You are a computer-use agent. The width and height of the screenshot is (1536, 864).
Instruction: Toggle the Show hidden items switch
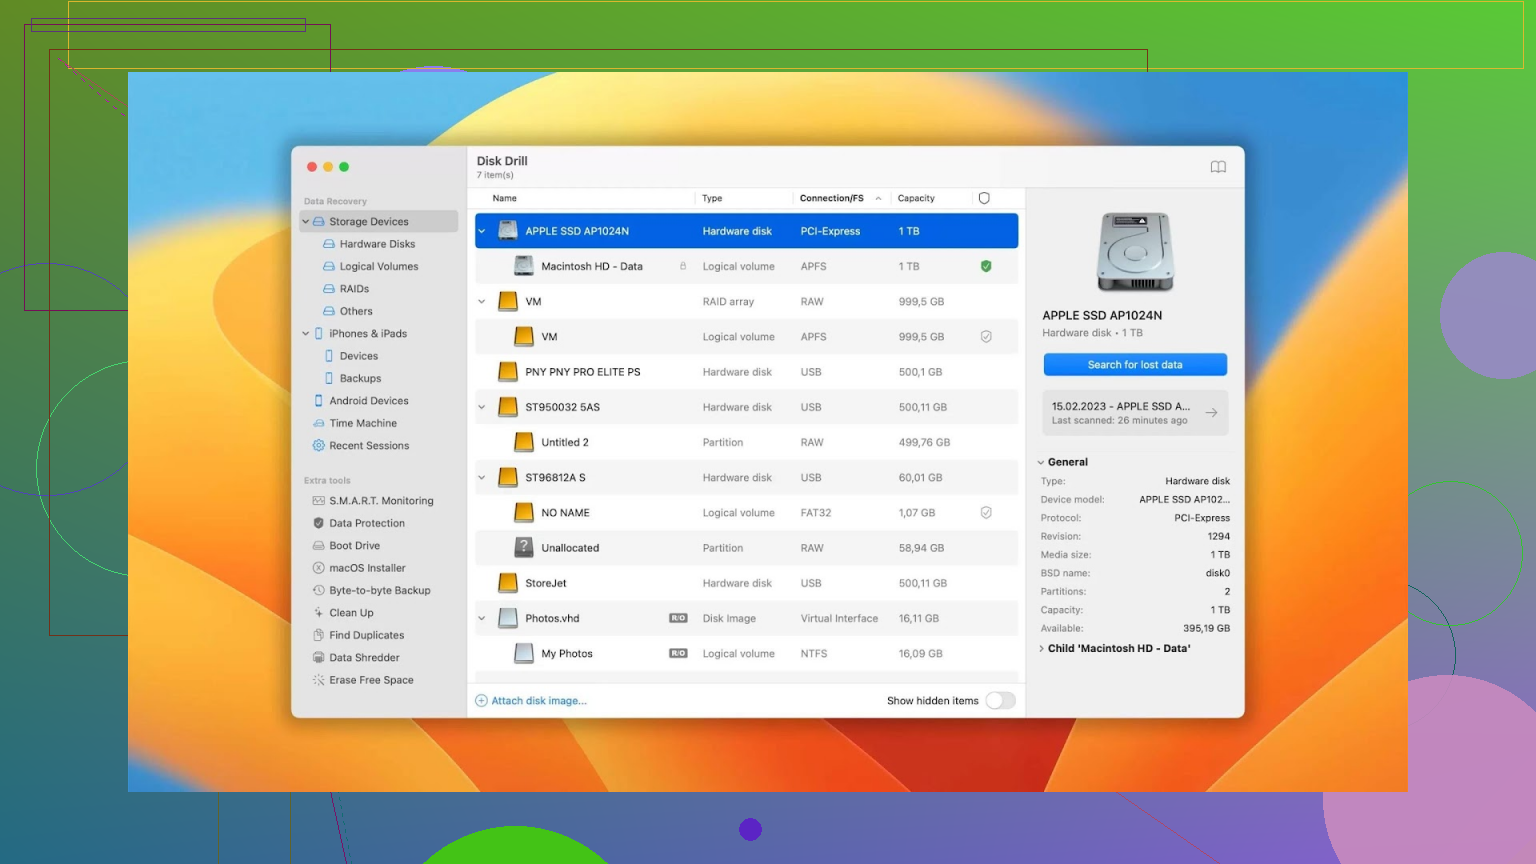[1000, 701]
